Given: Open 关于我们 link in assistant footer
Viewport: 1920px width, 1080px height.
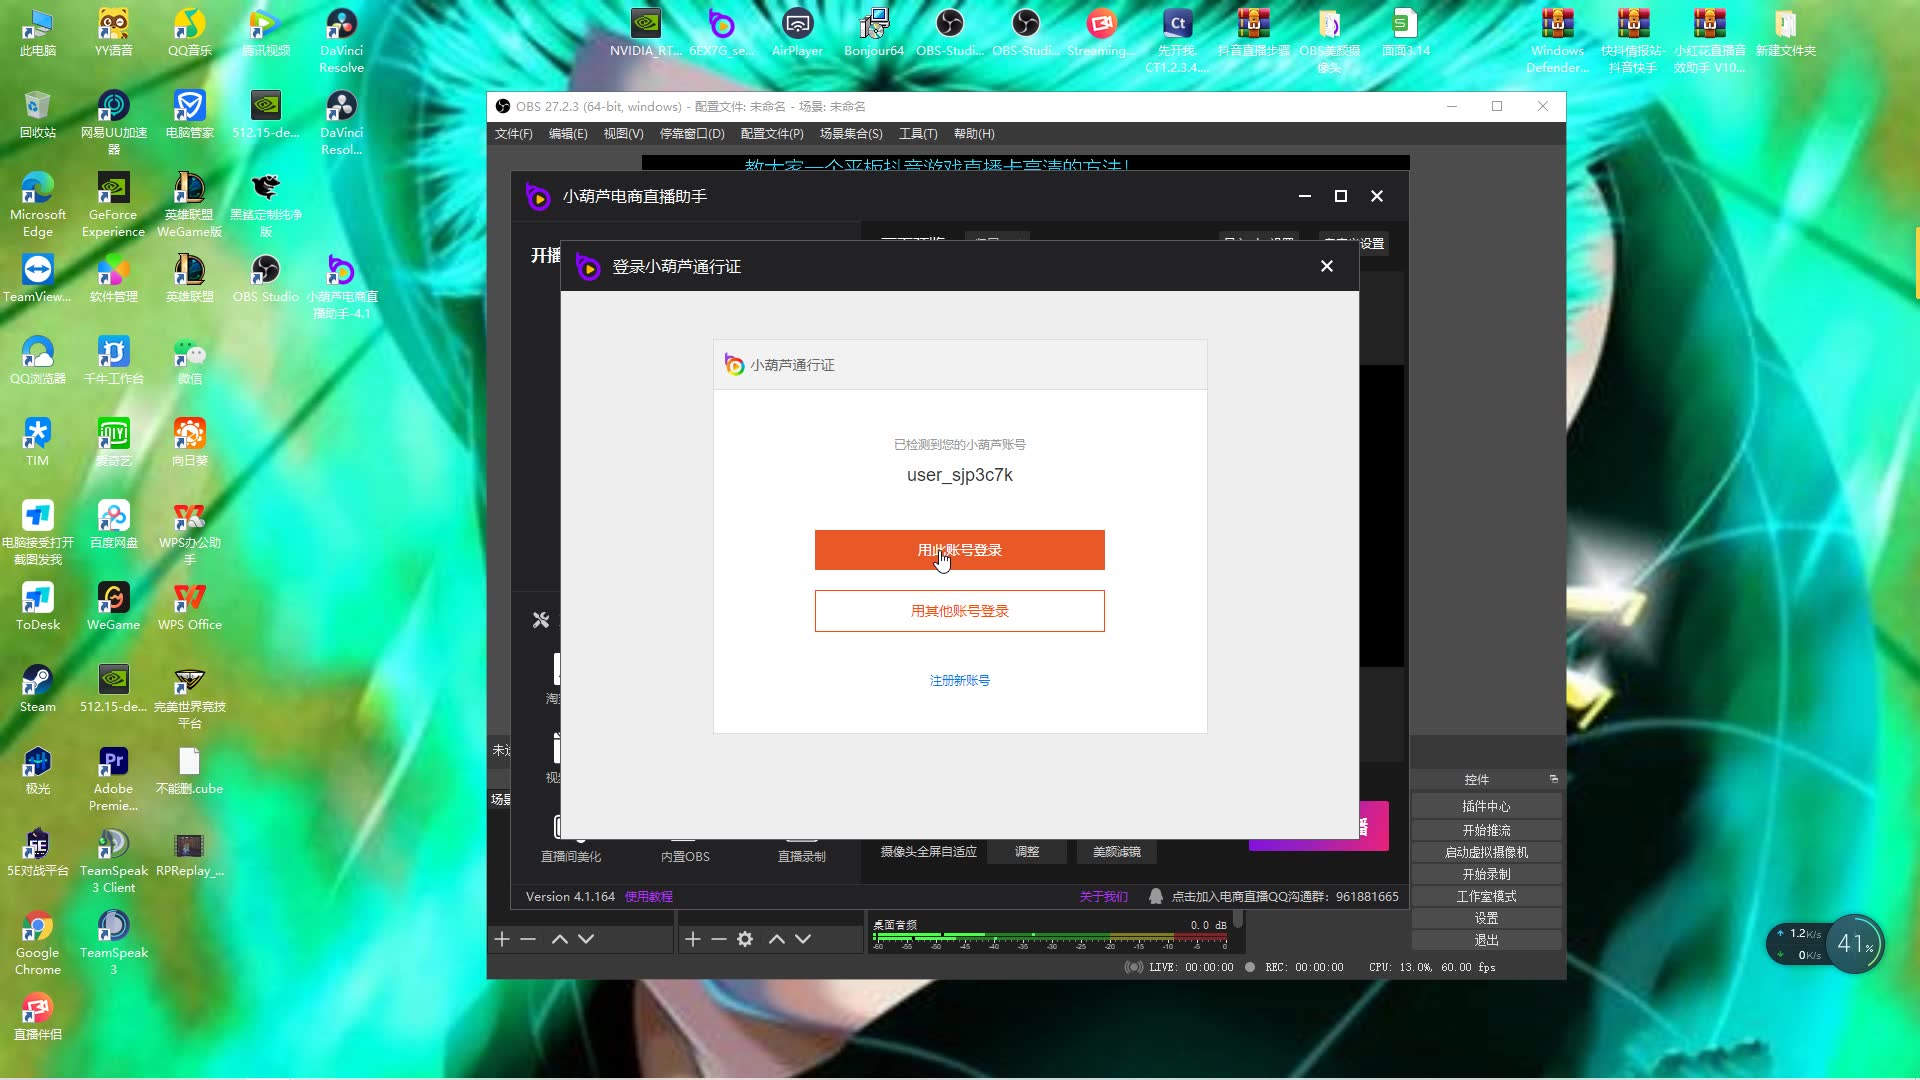Looking at the screenshot, I should [1103, 897].
